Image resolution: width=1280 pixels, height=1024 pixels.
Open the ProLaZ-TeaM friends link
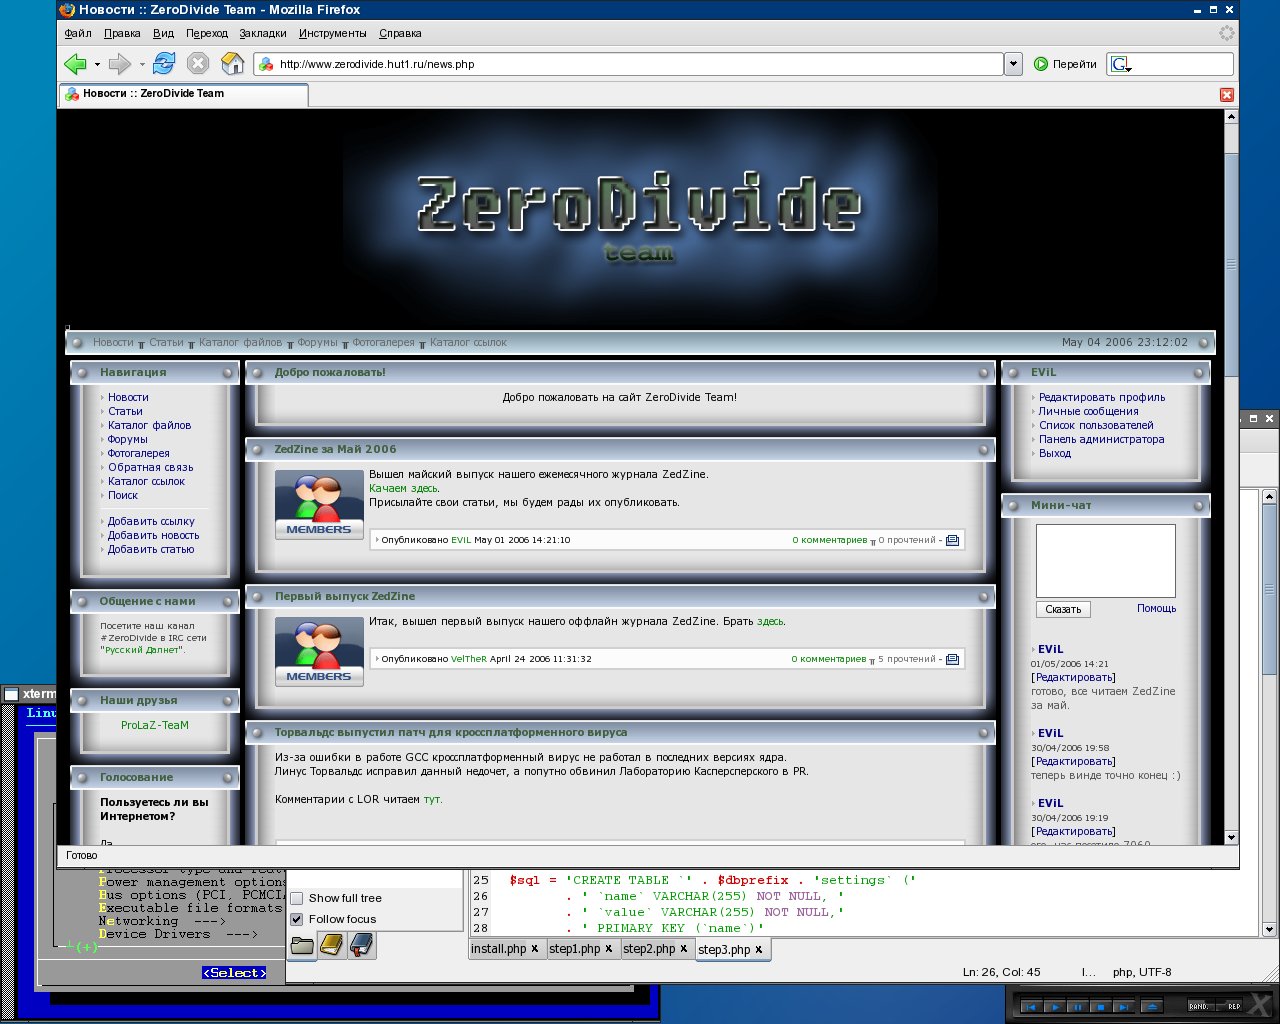pyautogui.click(x=155, y=725)
